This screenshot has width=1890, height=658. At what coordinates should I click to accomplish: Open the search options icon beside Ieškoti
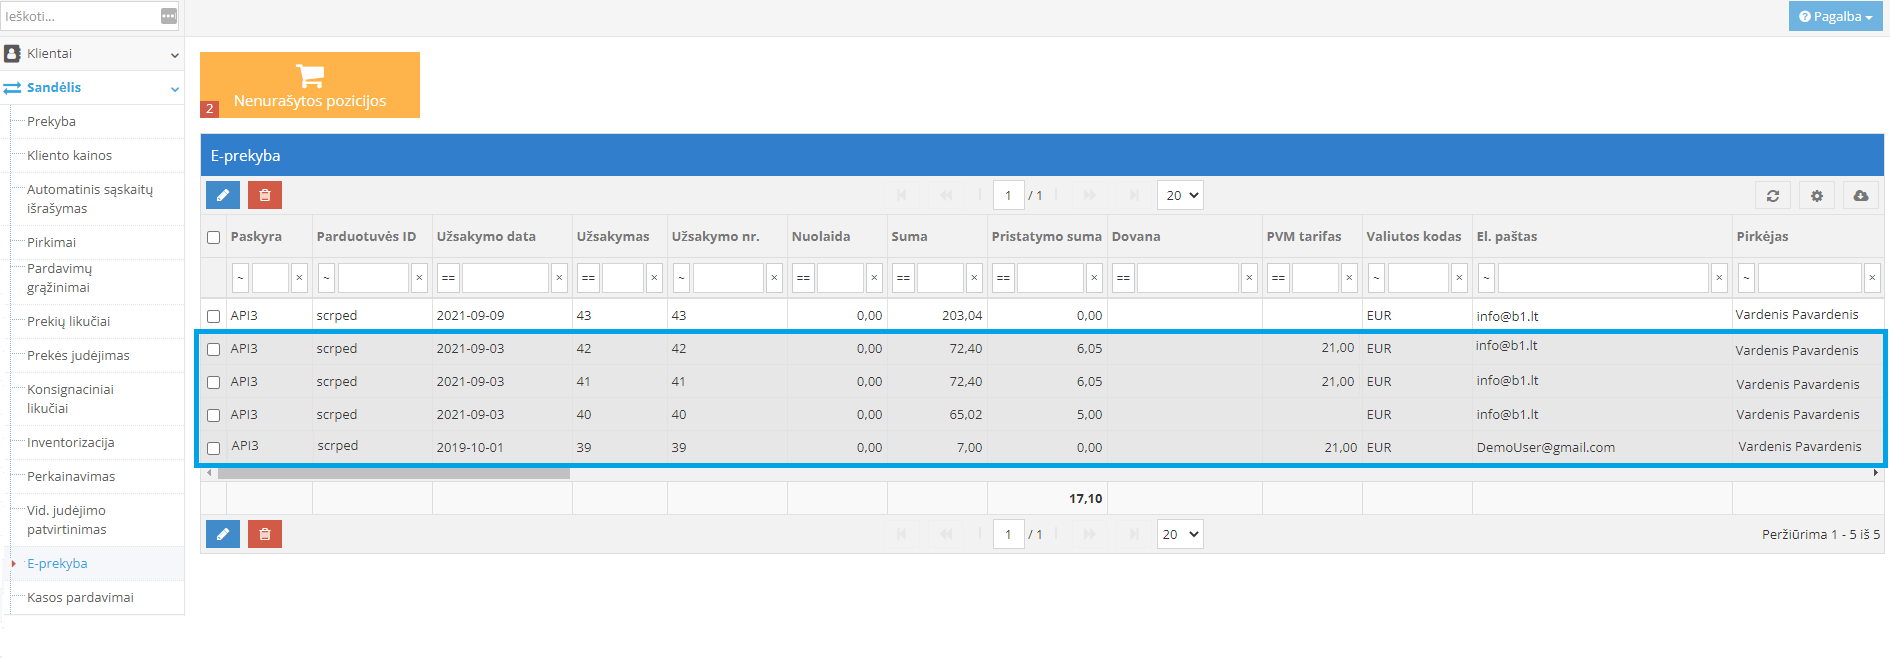(x=169, y=16)
